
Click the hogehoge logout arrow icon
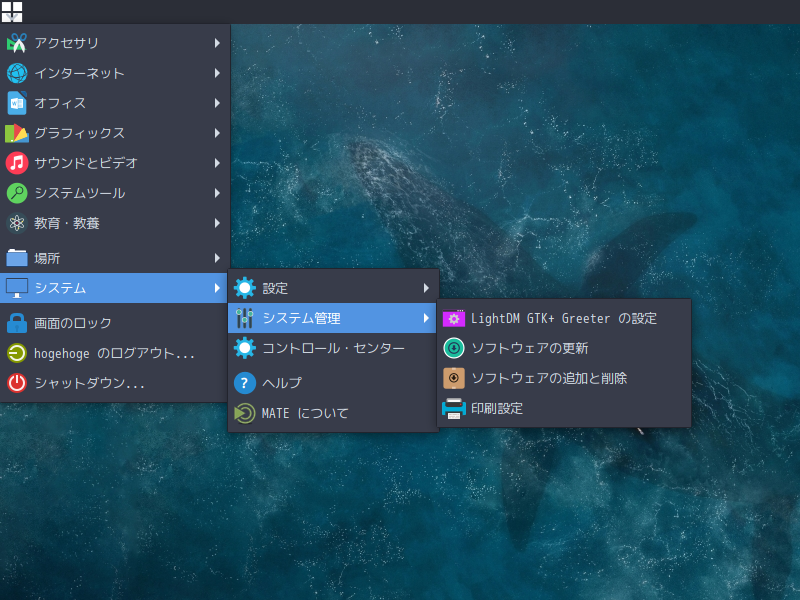point(16,353)
